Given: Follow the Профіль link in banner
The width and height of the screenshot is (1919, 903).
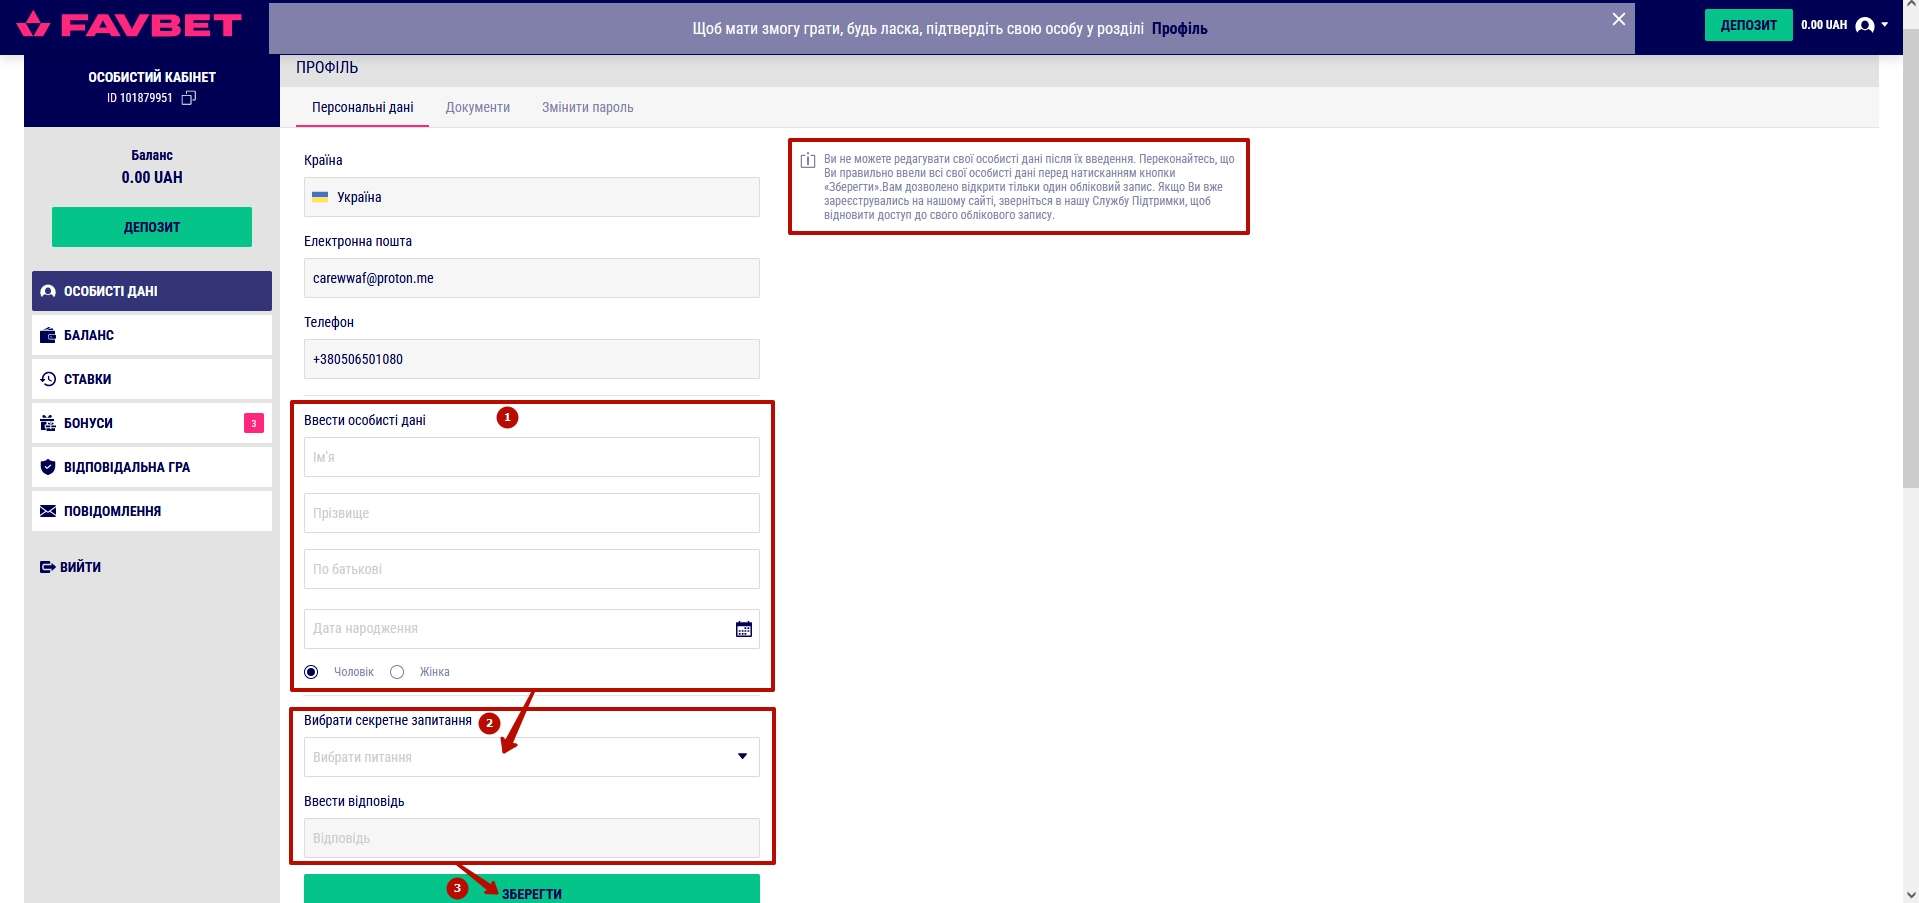Looking at the screenshot, I should pyautogui.click(x=1179, y=29).
